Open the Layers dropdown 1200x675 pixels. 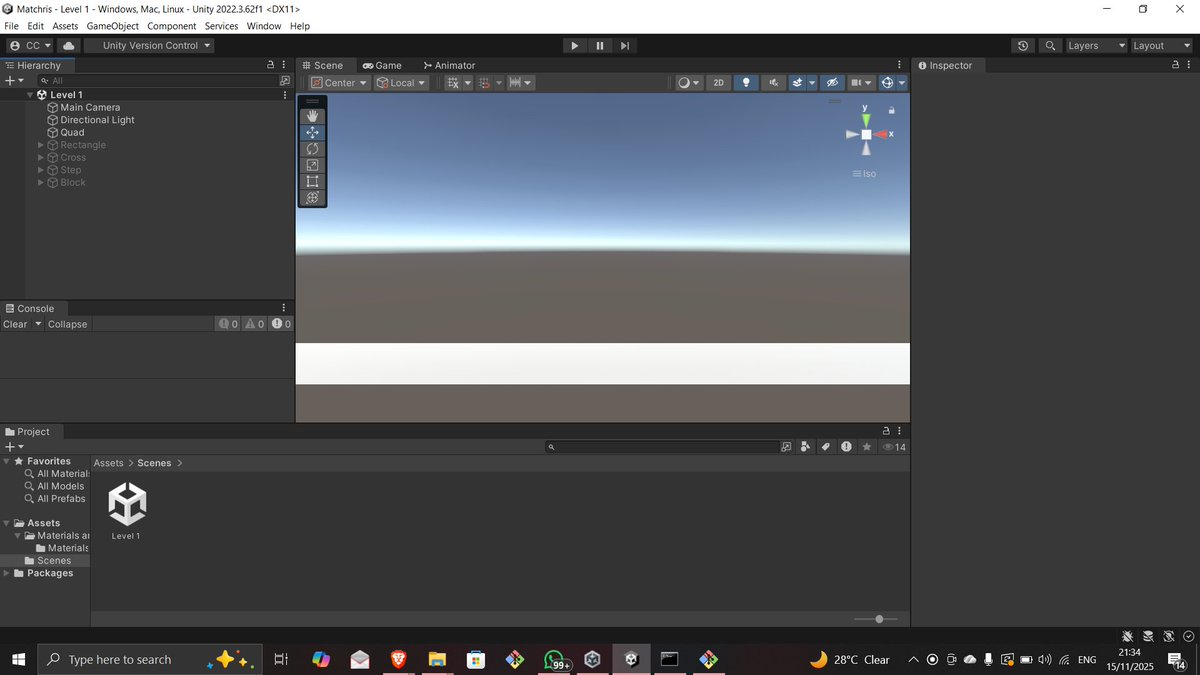pos(1095,45)
